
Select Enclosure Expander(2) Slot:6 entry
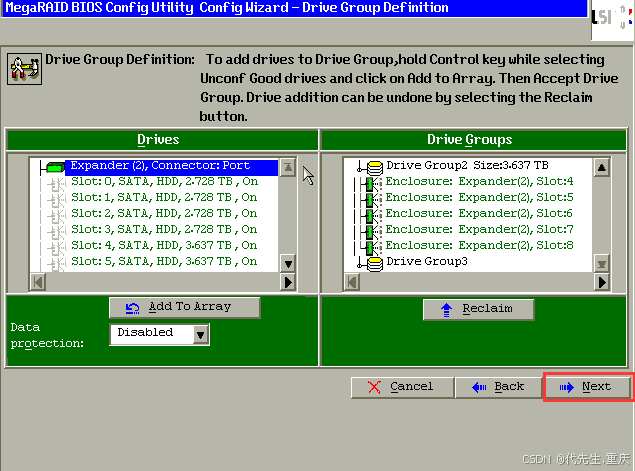click(479, 213)
